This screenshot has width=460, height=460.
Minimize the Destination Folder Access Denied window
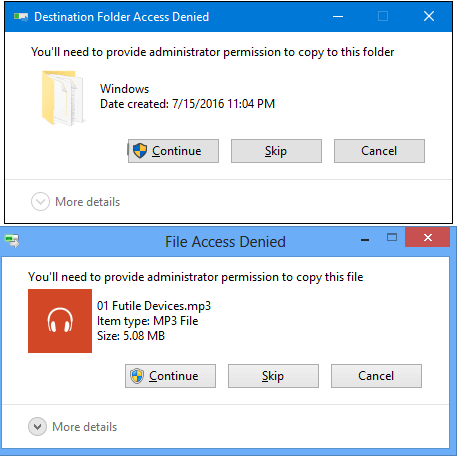[x=338, y=16]
